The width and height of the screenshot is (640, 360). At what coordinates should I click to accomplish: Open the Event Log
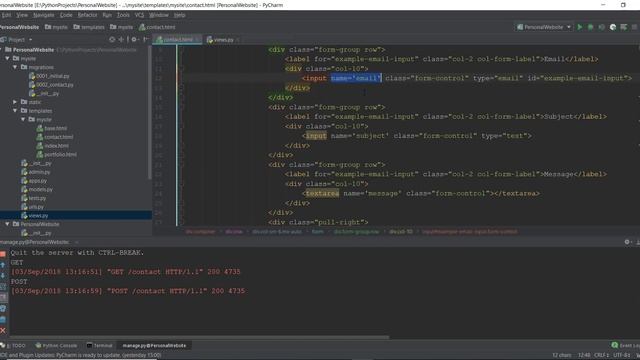626,345
